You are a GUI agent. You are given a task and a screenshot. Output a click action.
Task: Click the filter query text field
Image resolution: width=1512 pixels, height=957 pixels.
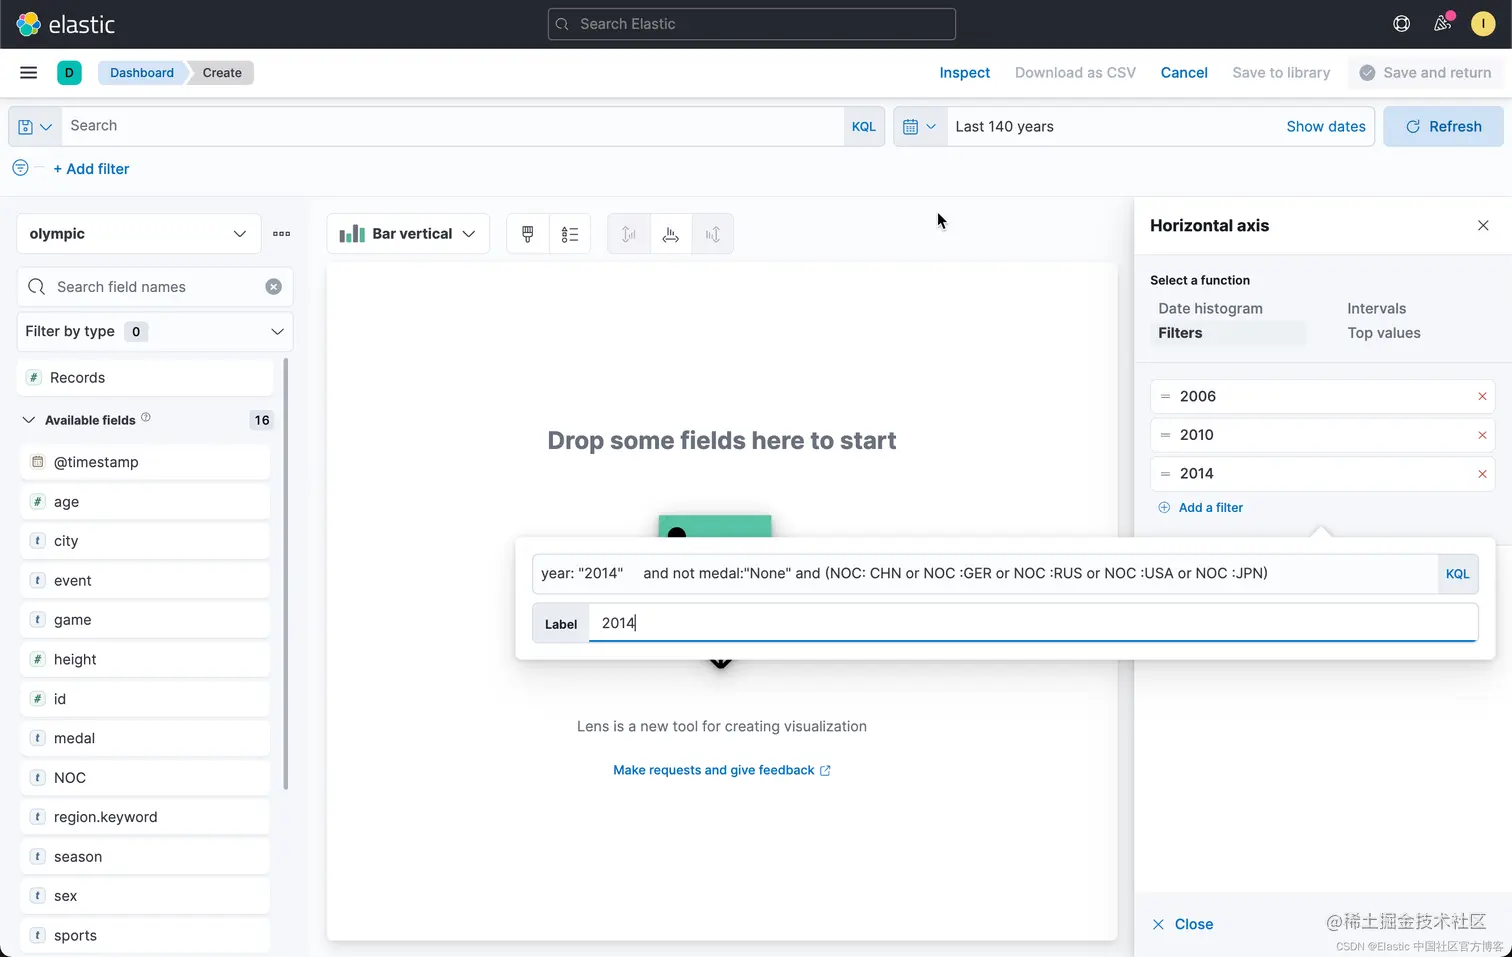click(985, 574)
